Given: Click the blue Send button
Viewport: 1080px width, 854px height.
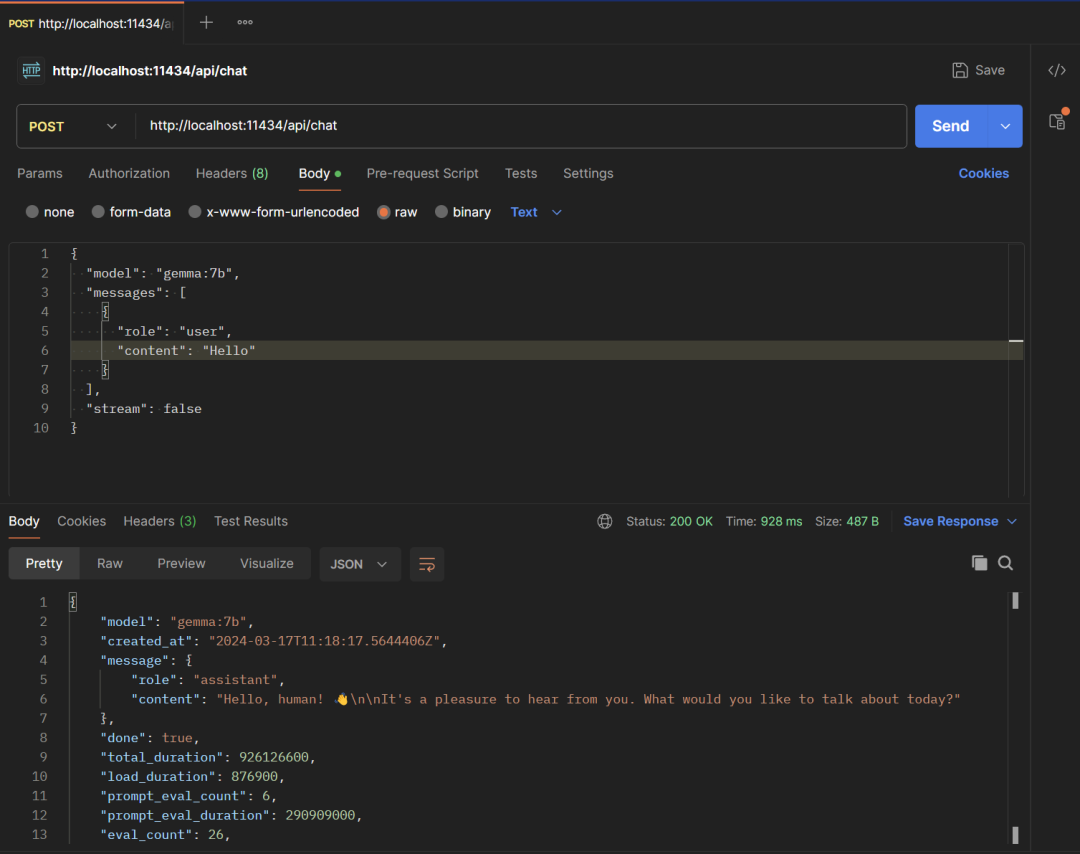Looking at the screenshot, I should [x=950, y=126].
